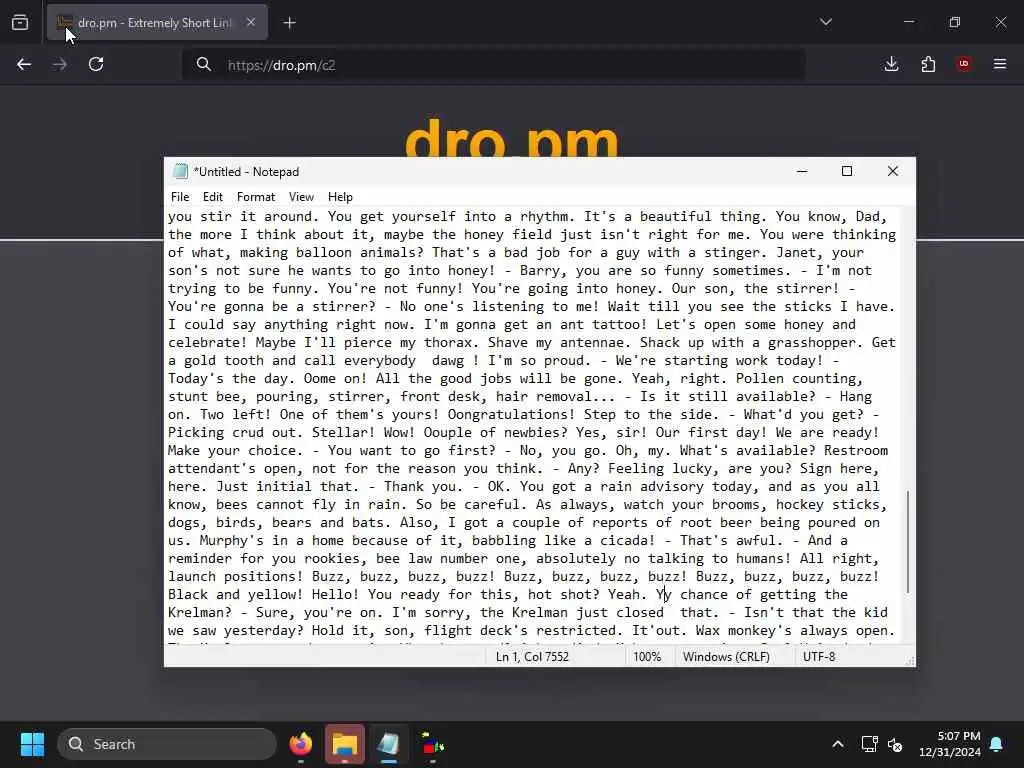
Task: Open a new browser tab
Action: click(x=289, y=23)
